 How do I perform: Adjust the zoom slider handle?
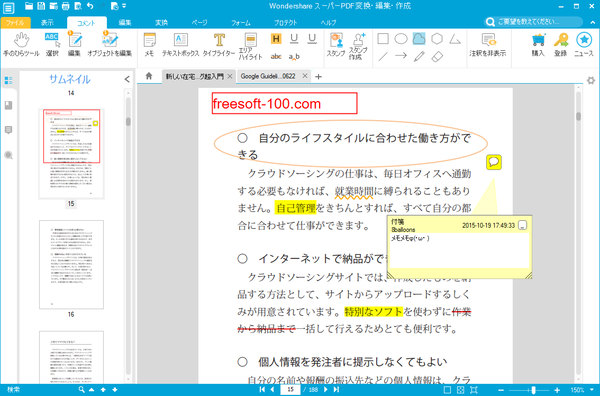[533, 390]
